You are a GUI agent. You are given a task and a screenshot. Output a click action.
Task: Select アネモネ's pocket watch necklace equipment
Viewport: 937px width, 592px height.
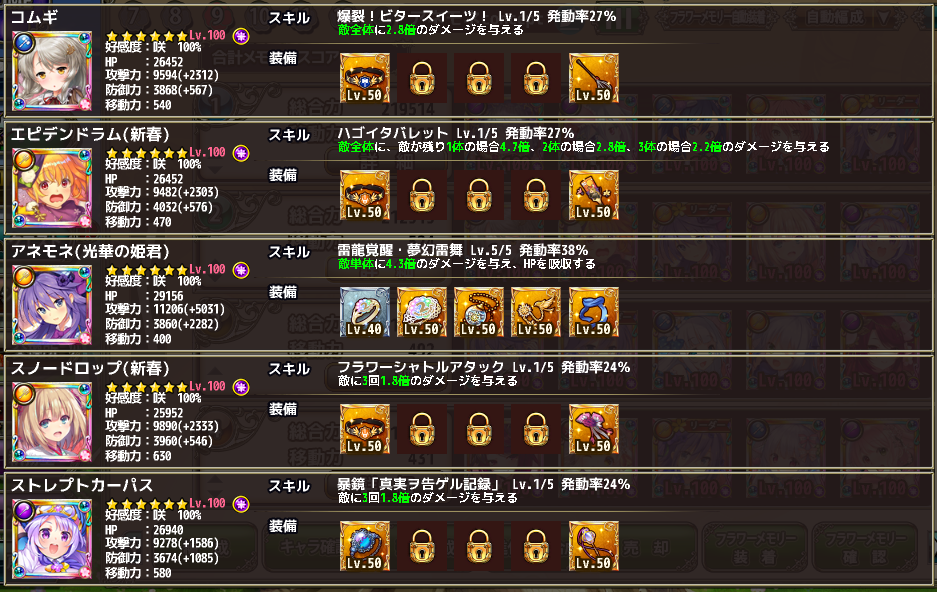(x=479, y=312)
